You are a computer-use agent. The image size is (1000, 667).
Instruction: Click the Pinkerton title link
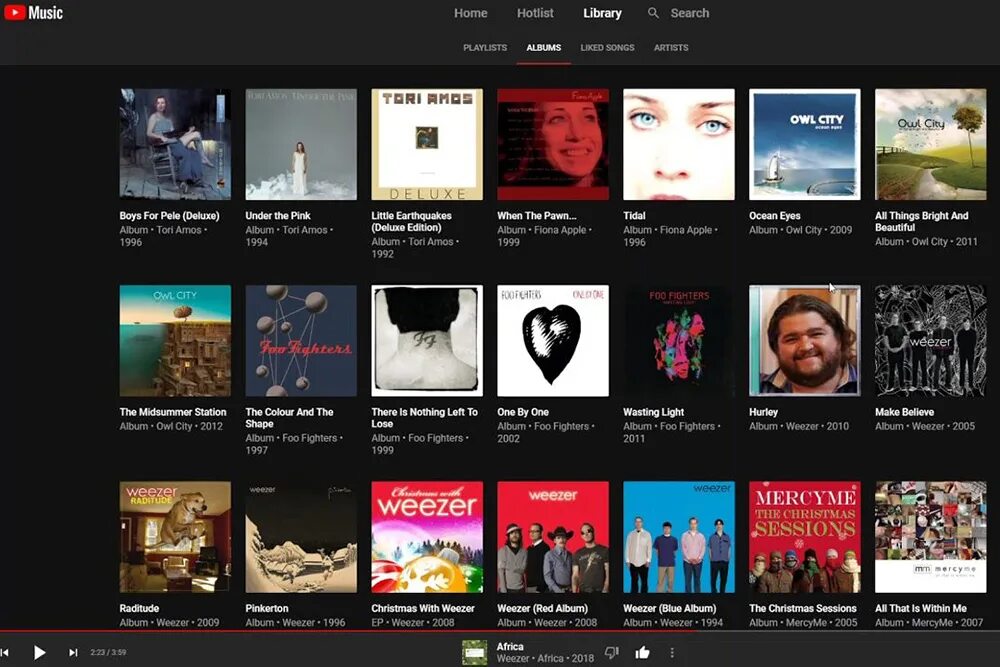click(267, 608)
